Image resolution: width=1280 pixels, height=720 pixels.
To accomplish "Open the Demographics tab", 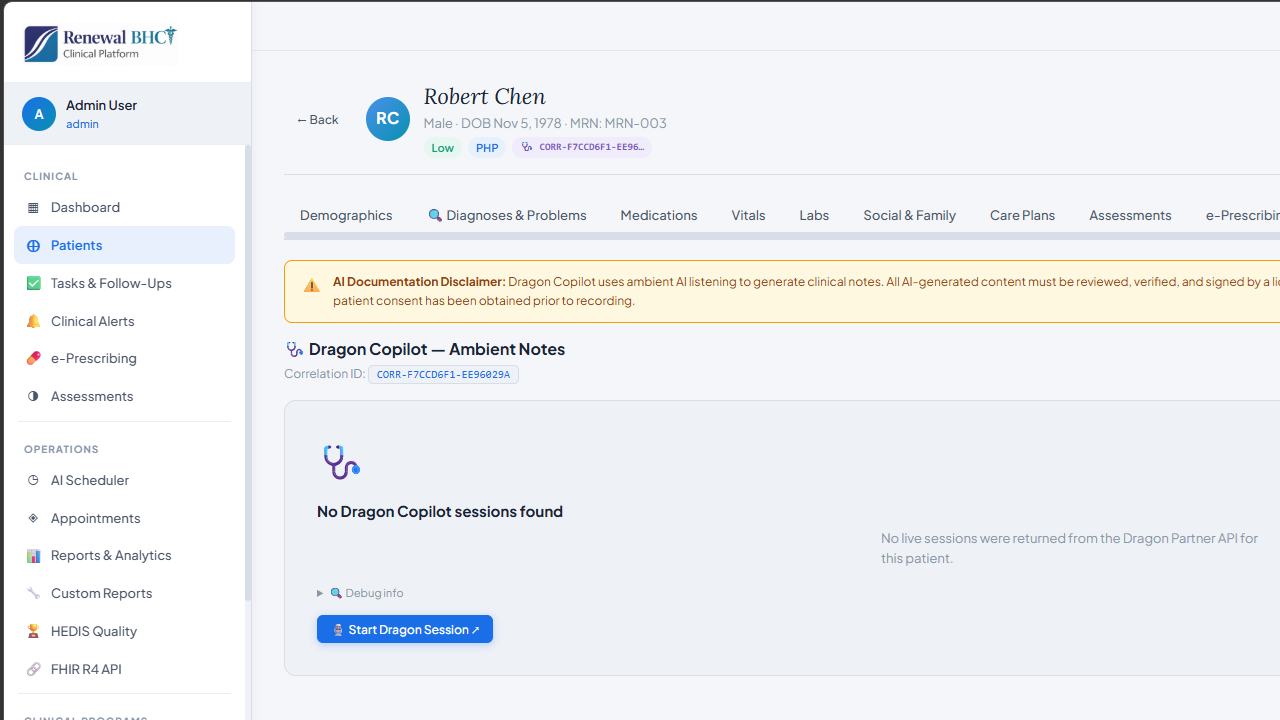I will point(346,215).
